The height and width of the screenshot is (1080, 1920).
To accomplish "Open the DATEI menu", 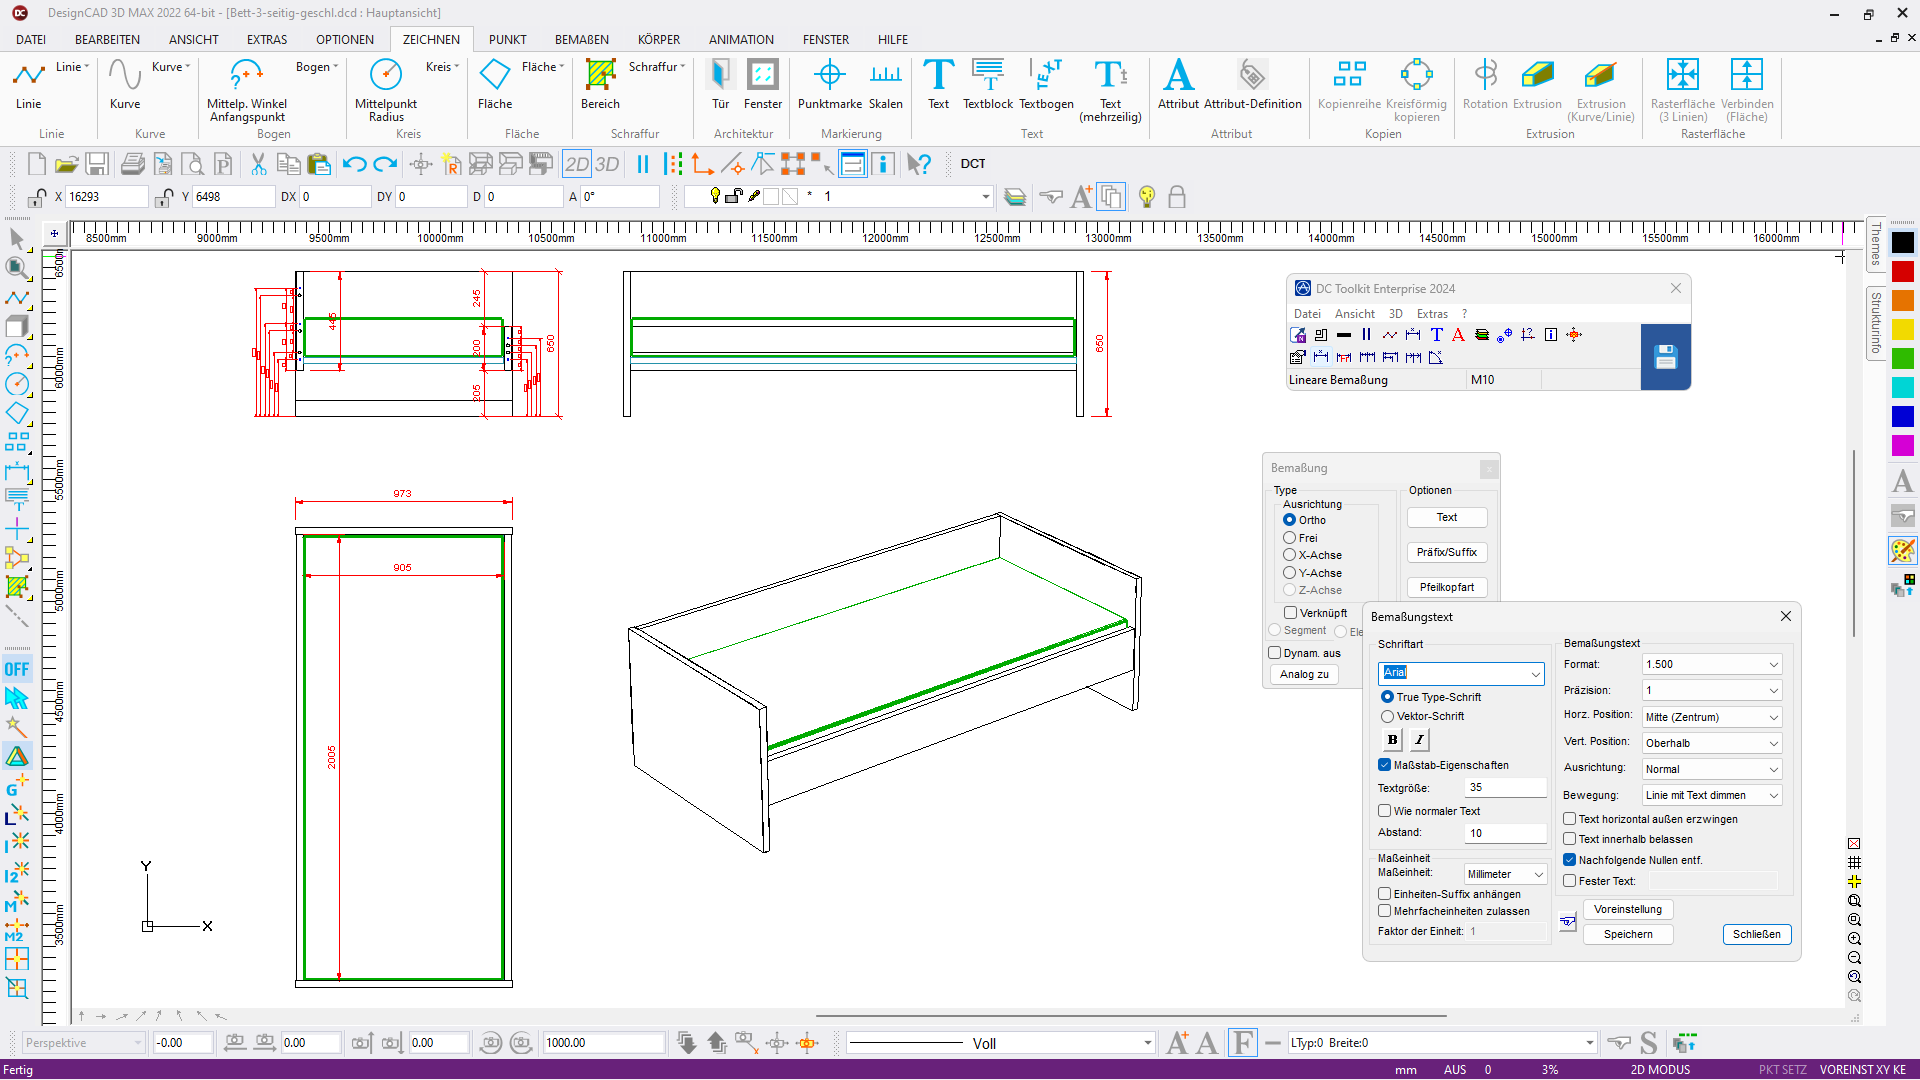I will (x=31, y=39).
